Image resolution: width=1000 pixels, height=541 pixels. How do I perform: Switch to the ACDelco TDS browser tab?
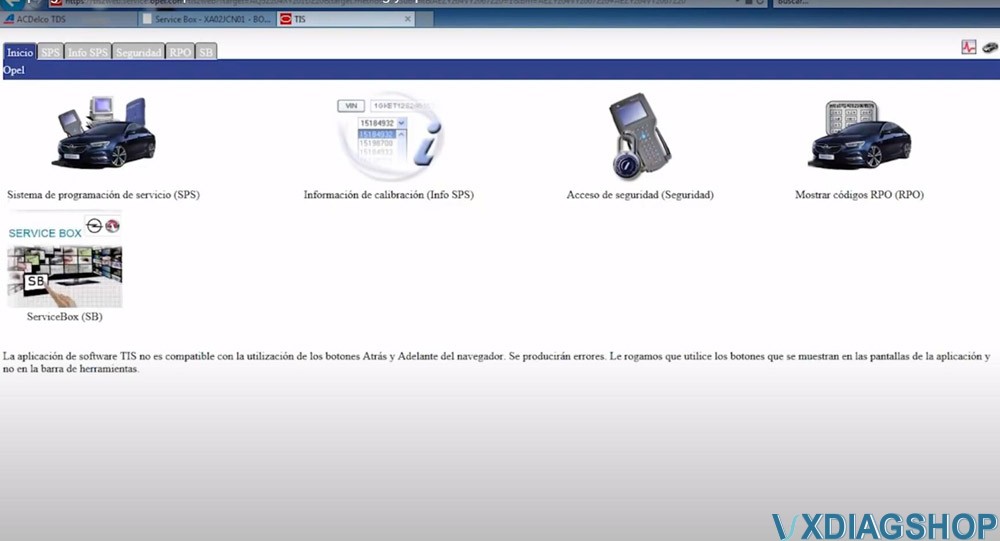coord(69,19)
